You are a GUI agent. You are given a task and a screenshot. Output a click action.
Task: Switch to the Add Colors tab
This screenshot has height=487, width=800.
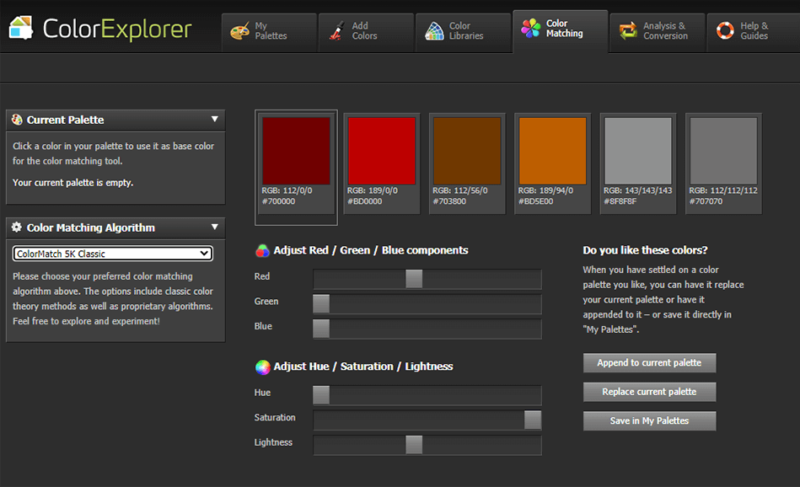click(x=366, y=33)
